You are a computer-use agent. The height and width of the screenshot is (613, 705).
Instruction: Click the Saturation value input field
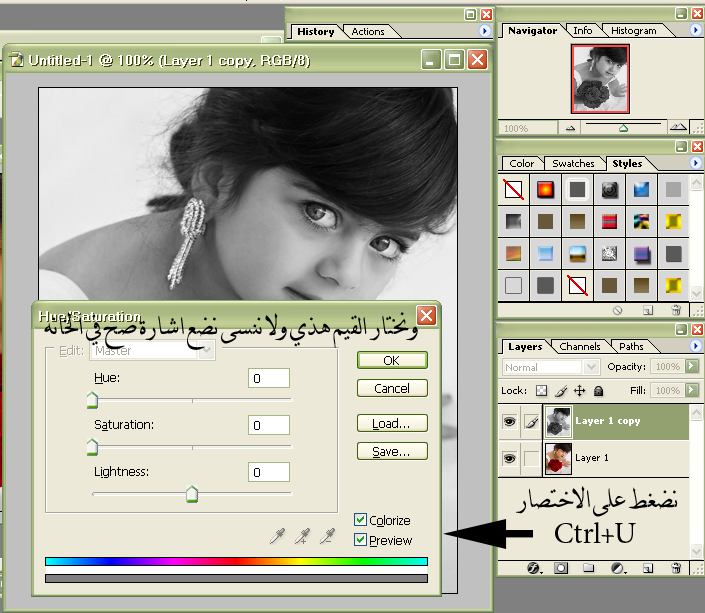[269, 425]
